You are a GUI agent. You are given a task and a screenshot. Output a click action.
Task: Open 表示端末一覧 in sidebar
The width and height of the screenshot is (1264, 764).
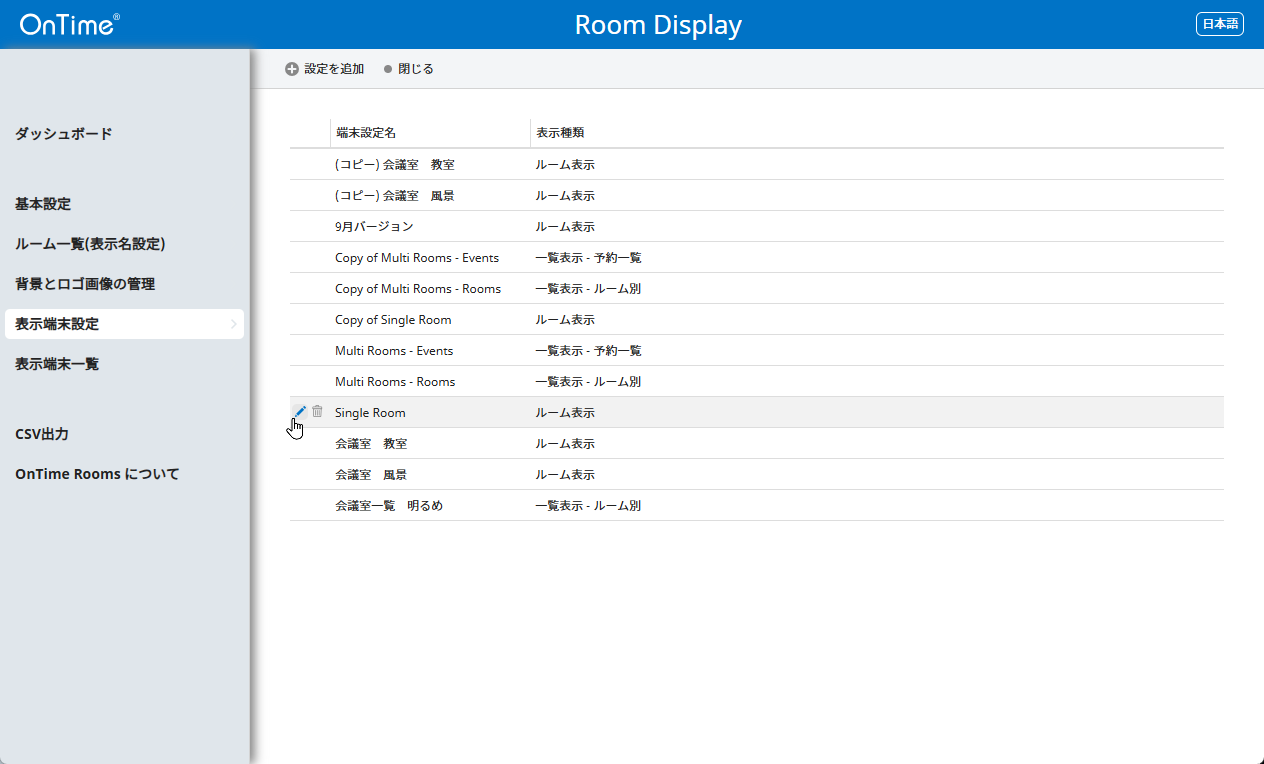click(57, 364)
